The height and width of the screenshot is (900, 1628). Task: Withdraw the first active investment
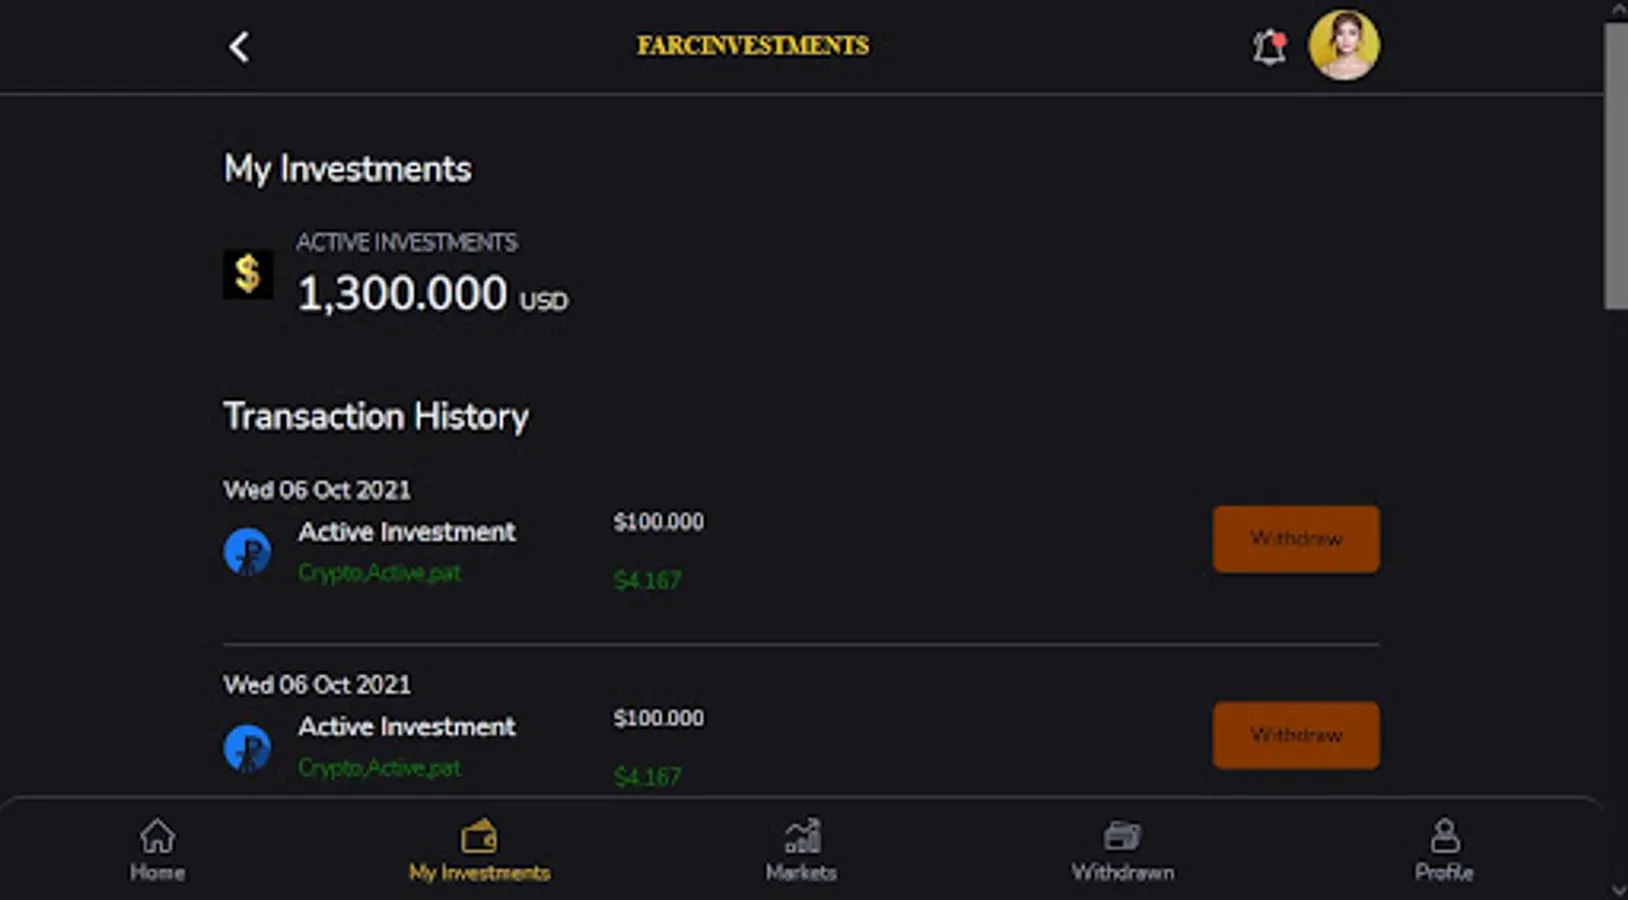(1296, 539)
